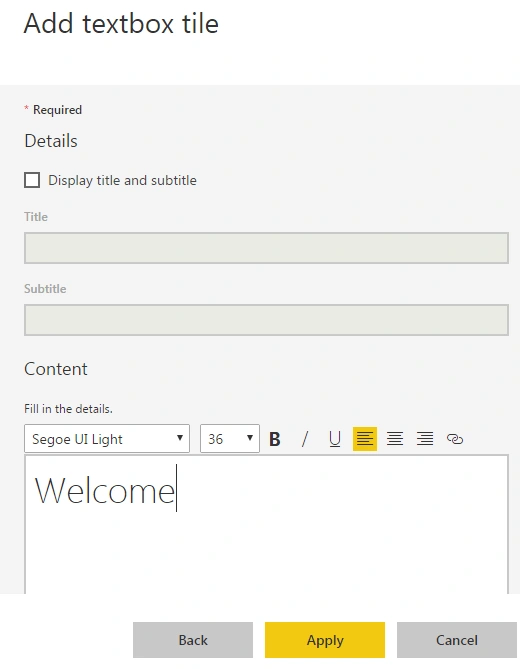Underline the selected content text
520x669 pixels.
[335, 439]
